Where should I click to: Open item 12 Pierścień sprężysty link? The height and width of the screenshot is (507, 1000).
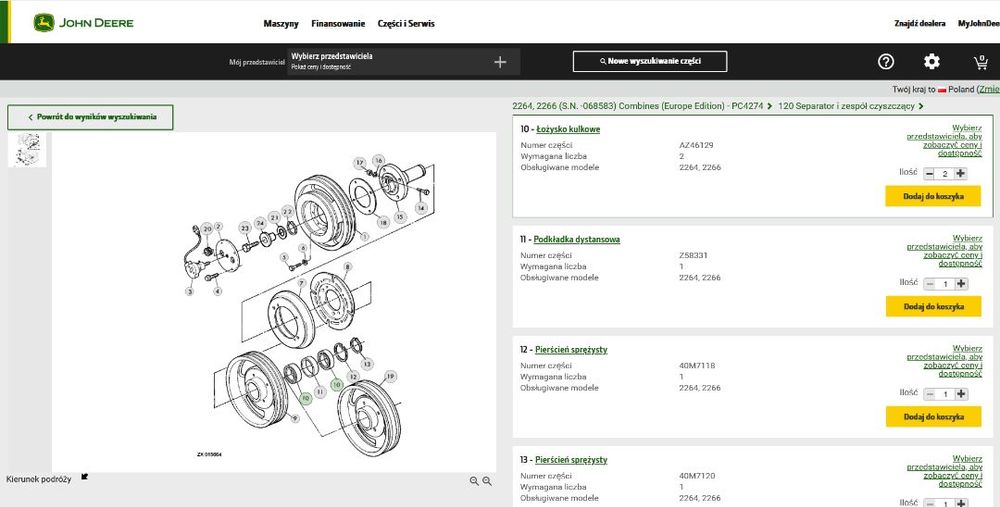tap(571, 349)
